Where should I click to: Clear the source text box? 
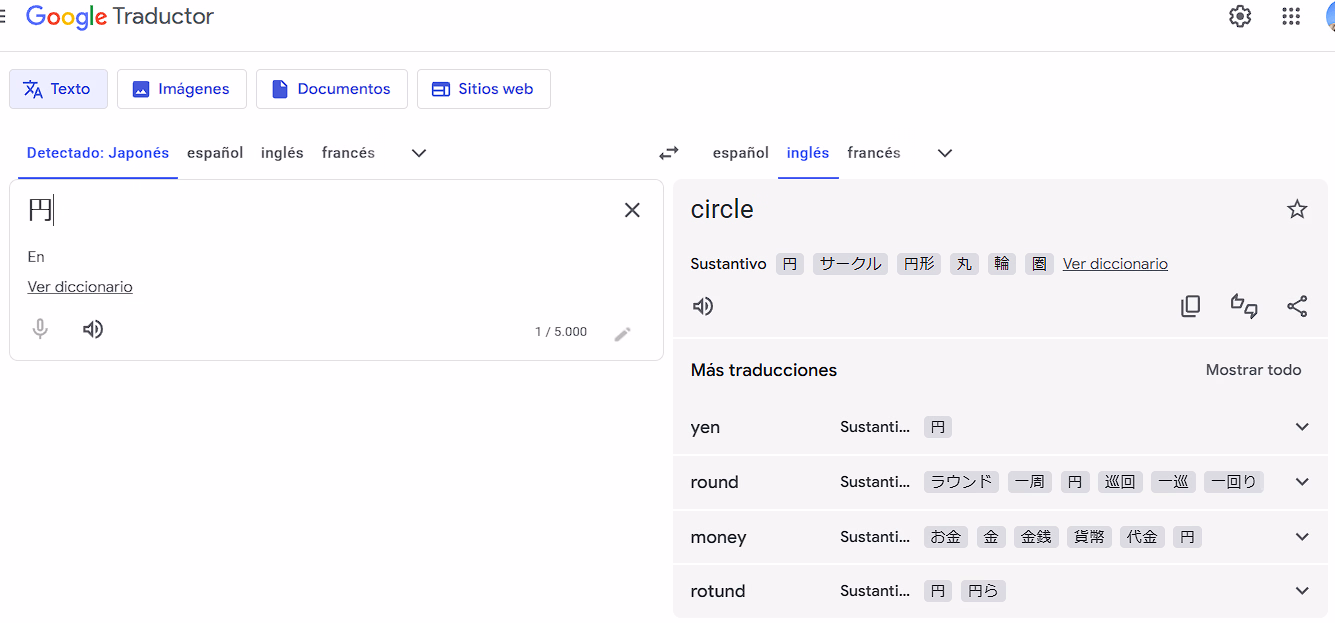point(632,210)
